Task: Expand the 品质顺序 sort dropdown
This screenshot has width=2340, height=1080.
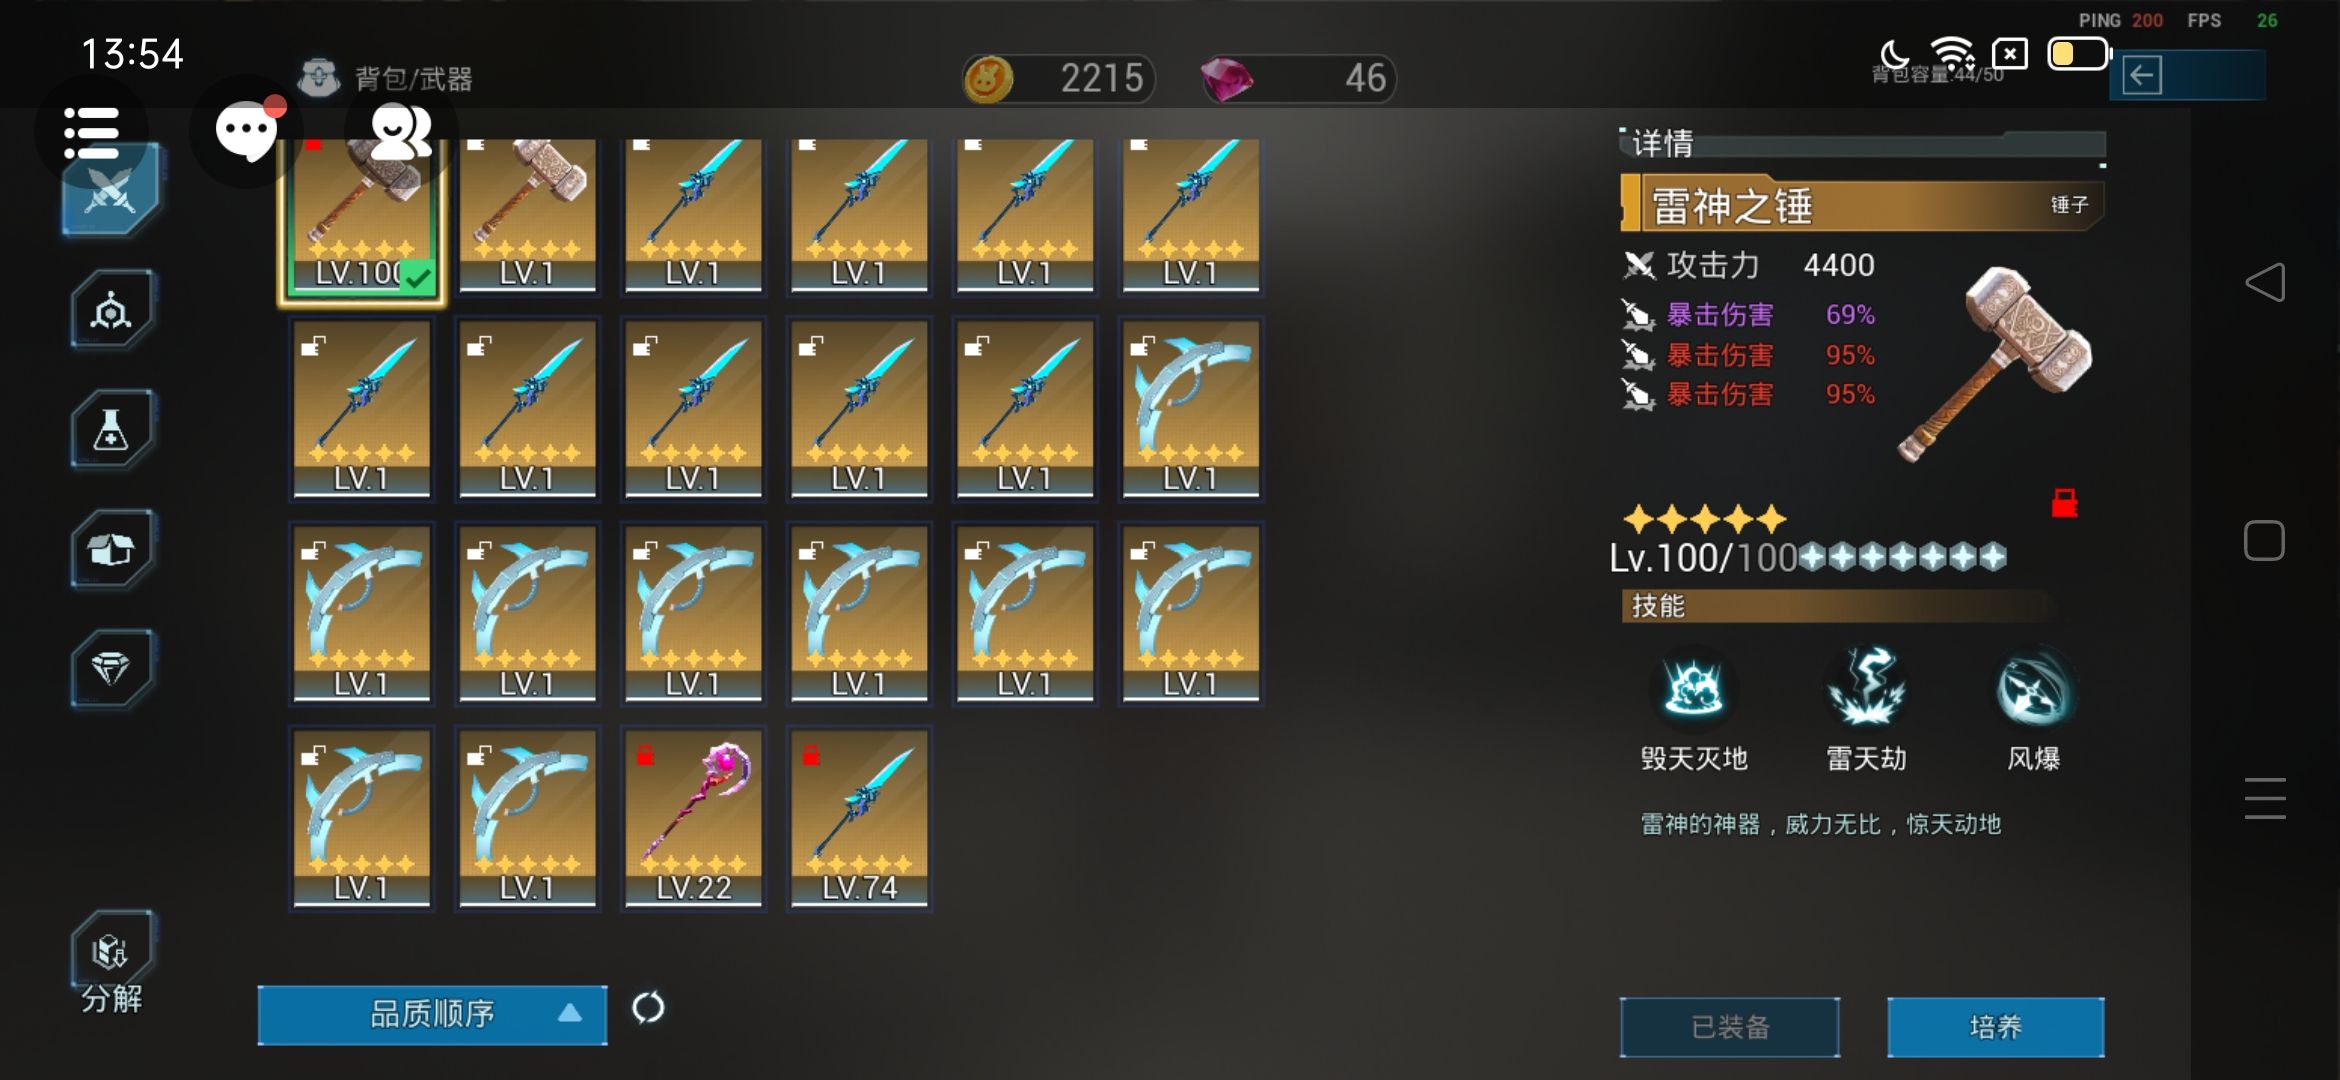Action: point(432,1014)
